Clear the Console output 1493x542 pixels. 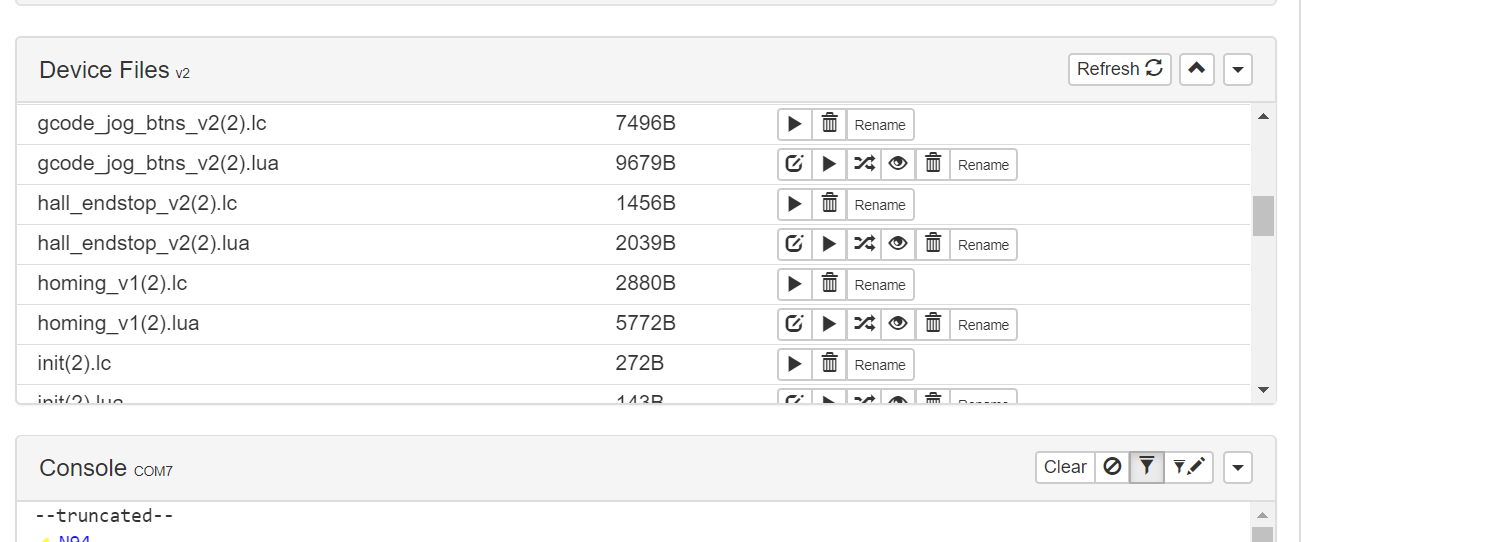click(x=1065, y=467)
